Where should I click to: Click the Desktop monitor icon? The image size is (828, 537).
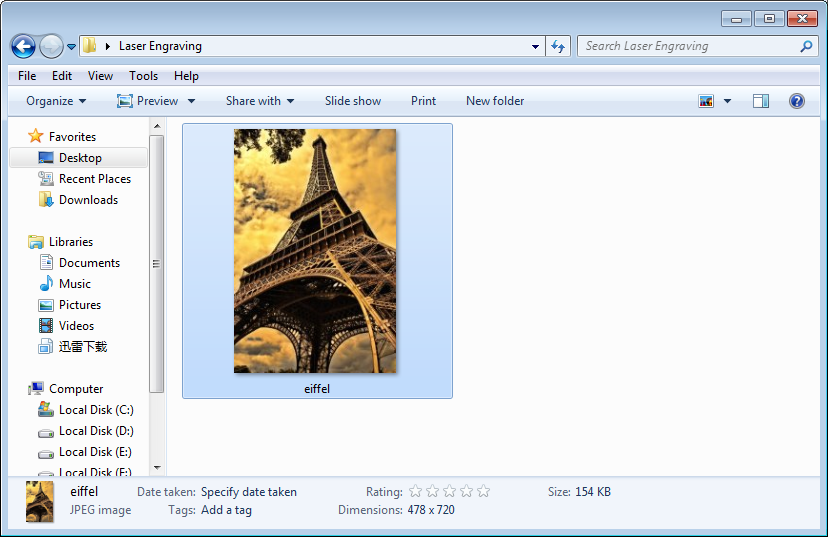point(46,158)
